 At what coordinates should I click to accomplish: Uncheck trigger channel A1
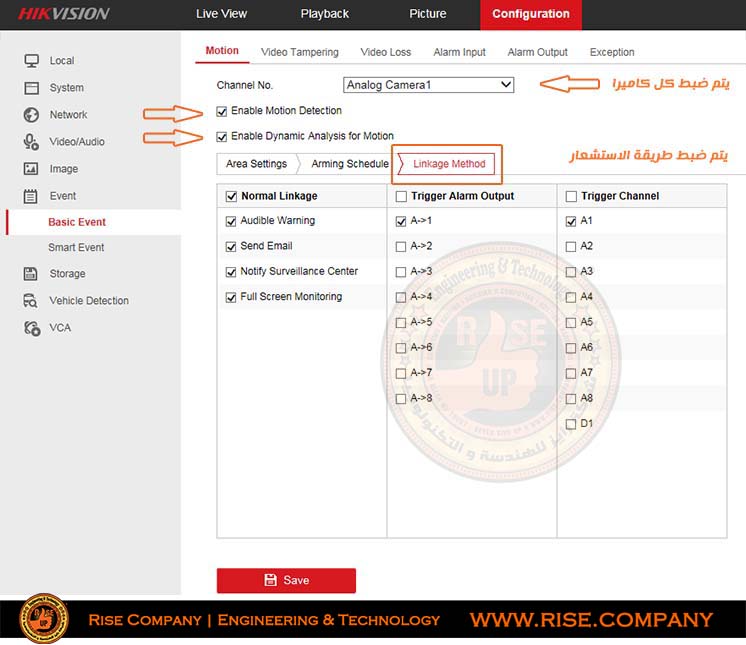point(571,221)
